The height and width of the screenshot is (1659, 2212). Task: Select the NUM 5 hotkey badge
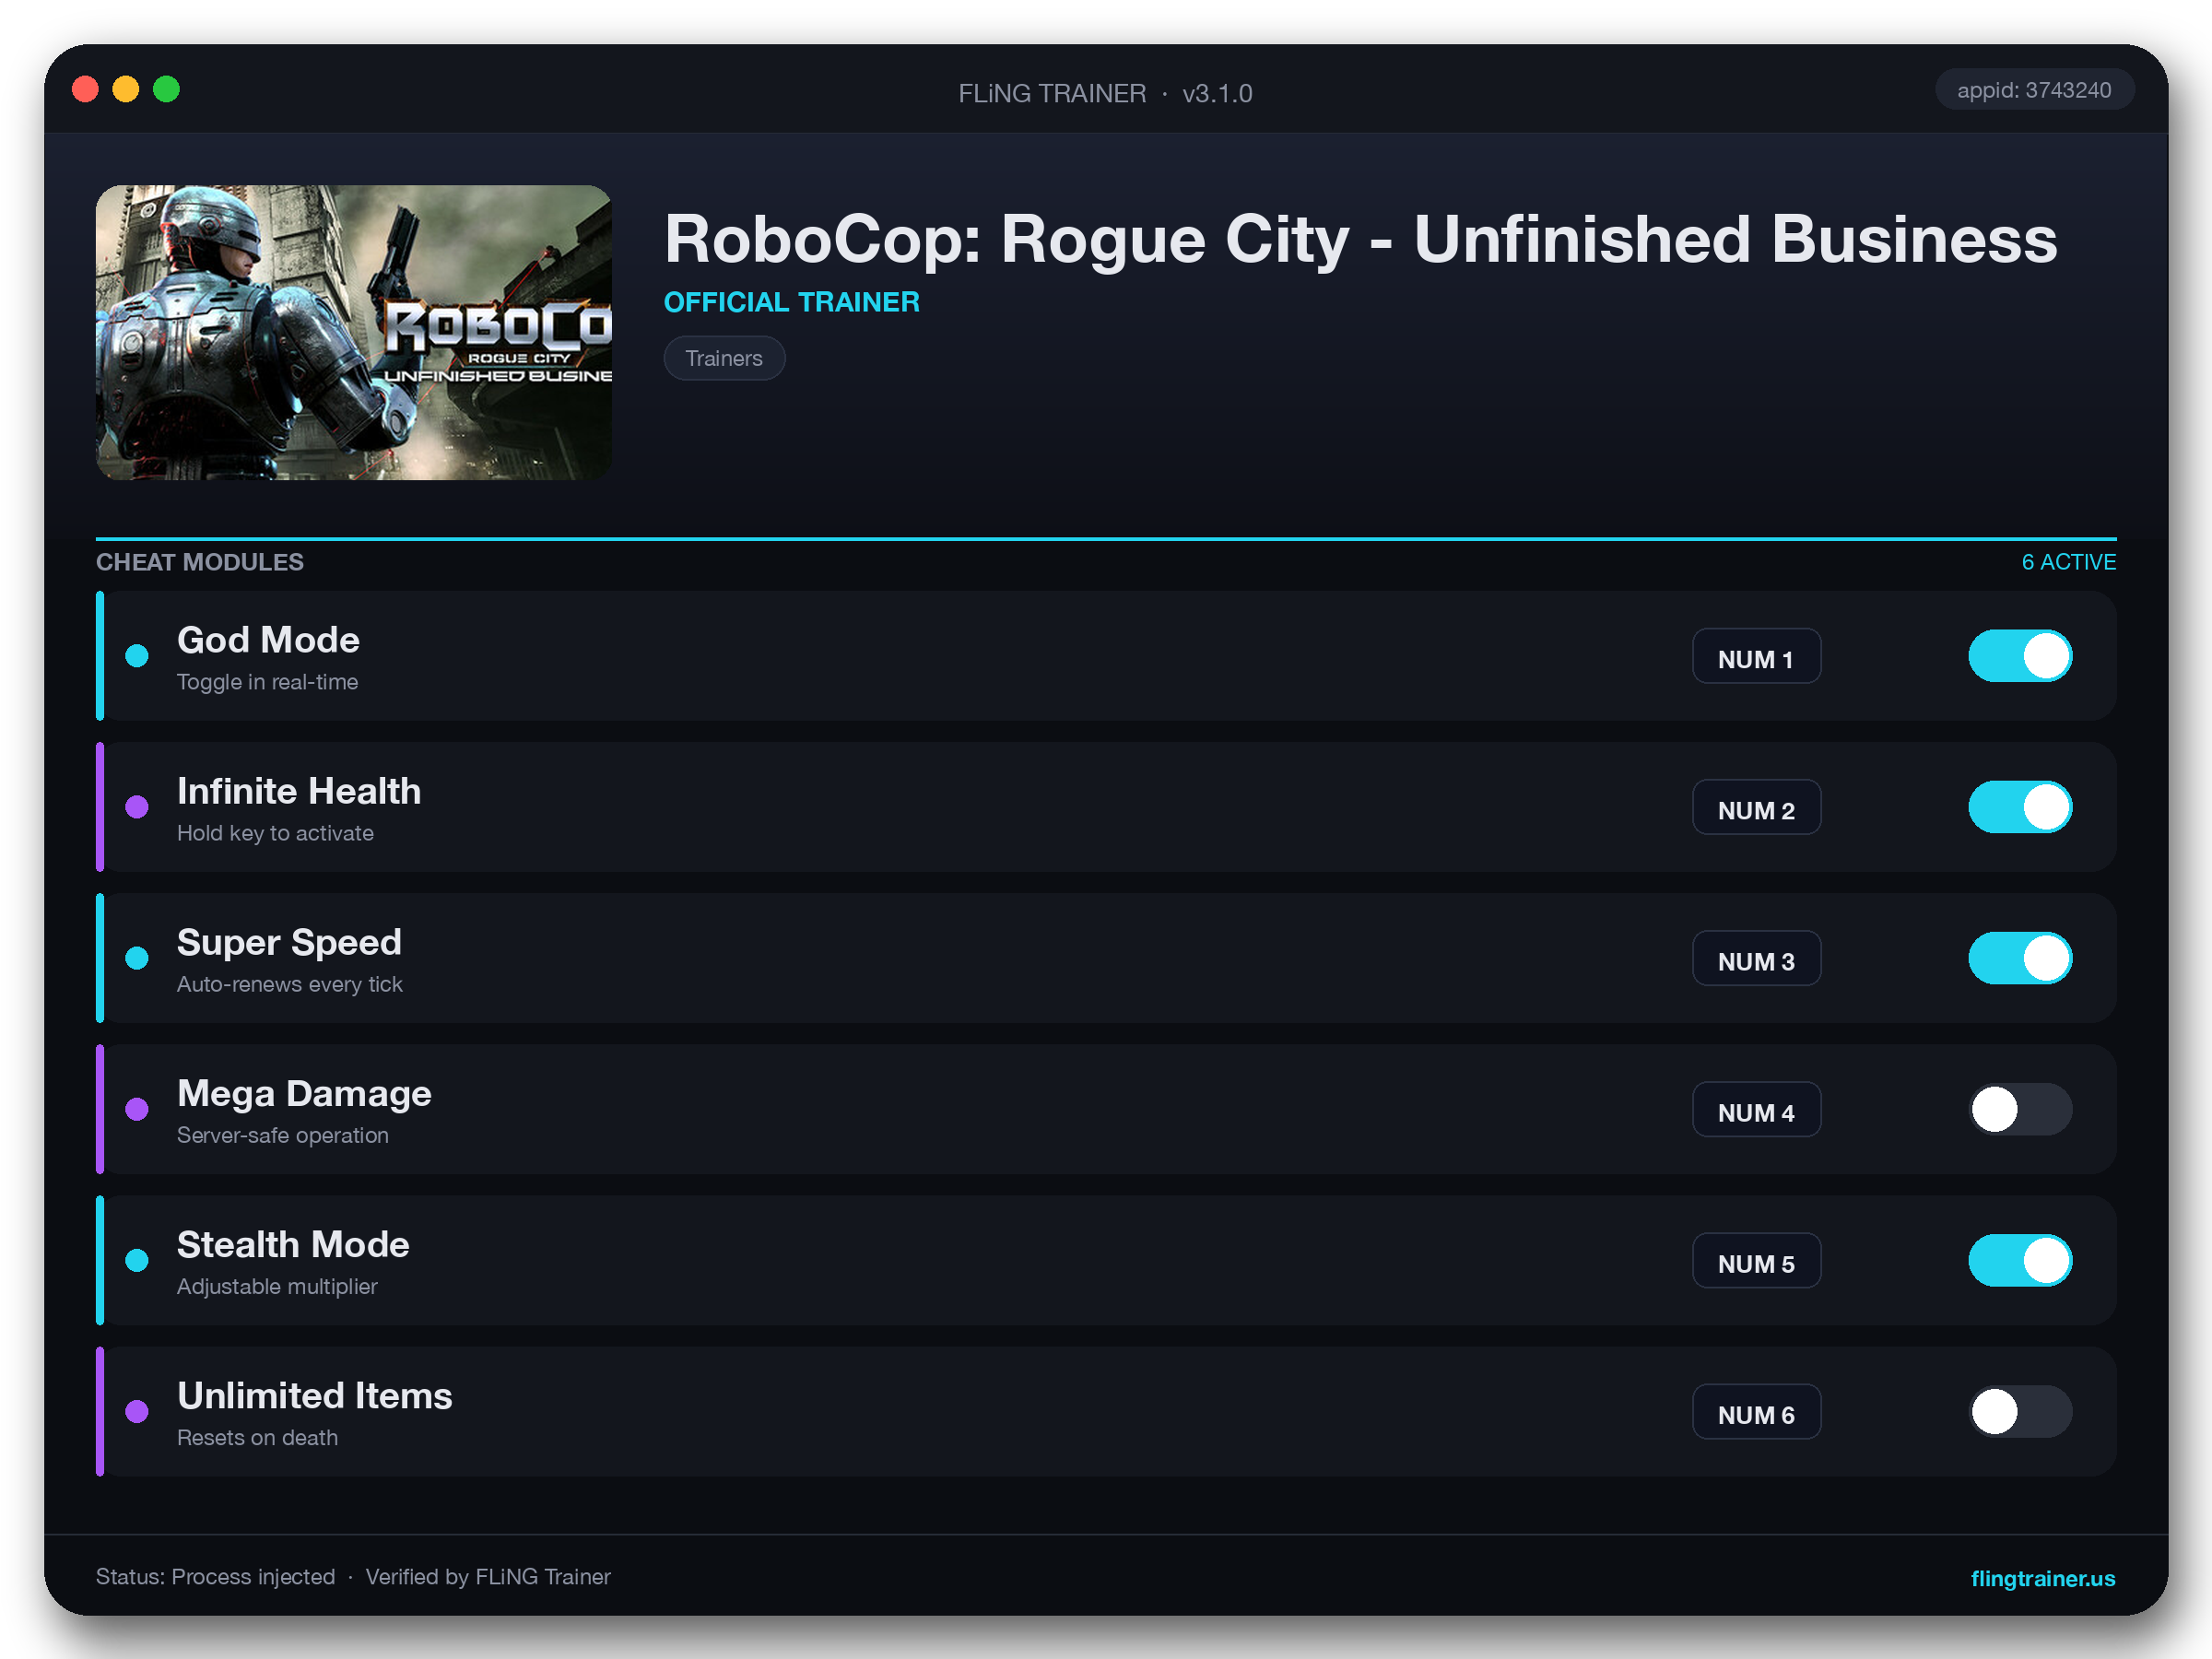[1756, 1260]
